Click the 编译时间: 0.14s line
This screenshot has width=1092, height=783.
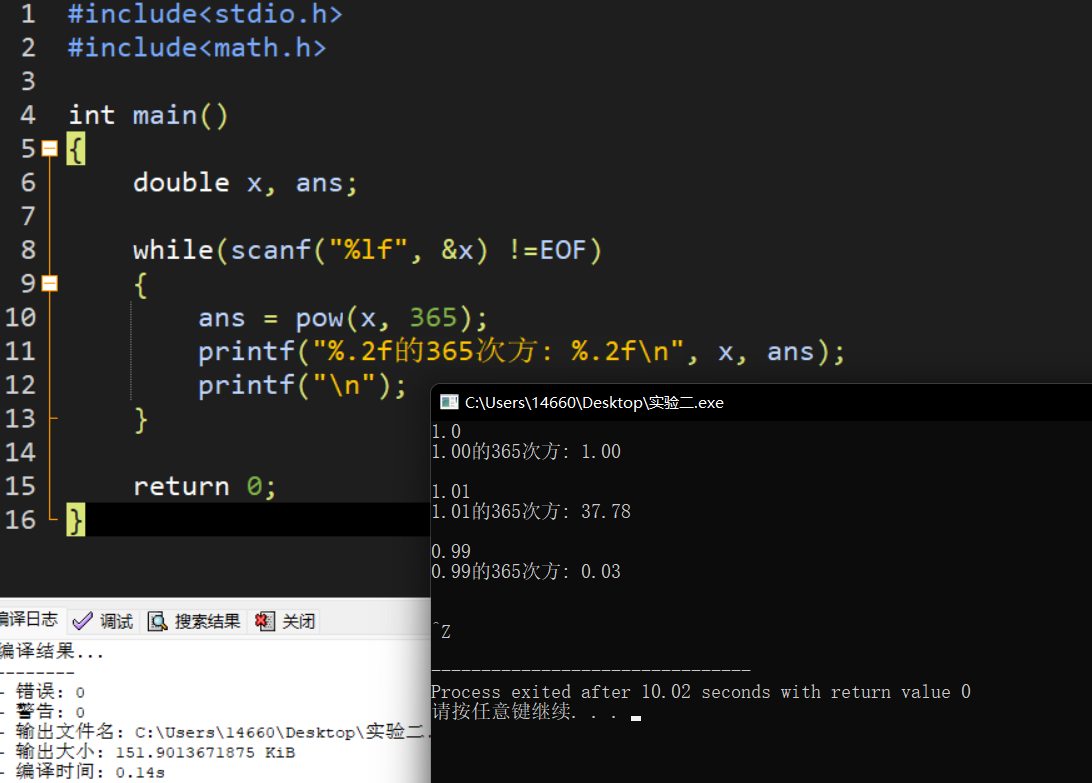(x=90, y=772)
